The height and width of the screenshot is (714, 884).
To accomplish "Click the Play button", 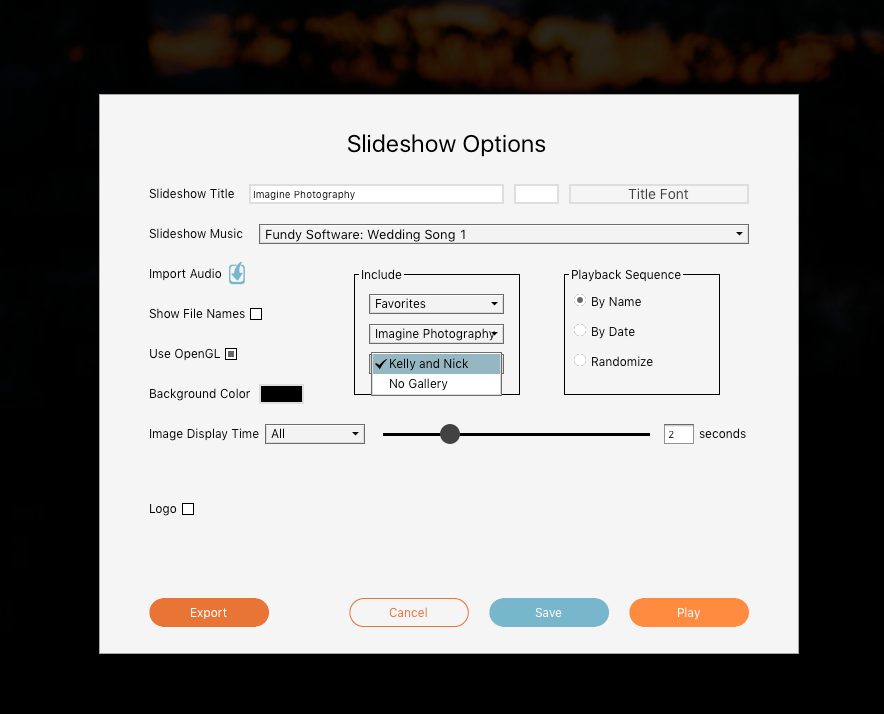I will coord(689,612).
